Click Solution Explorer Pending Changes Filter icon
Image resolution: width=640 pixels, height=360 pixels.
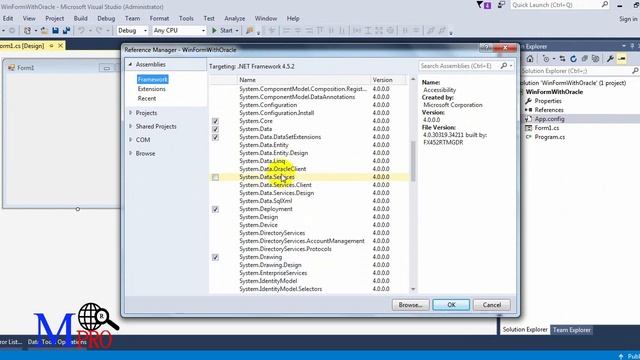point(546,59)
